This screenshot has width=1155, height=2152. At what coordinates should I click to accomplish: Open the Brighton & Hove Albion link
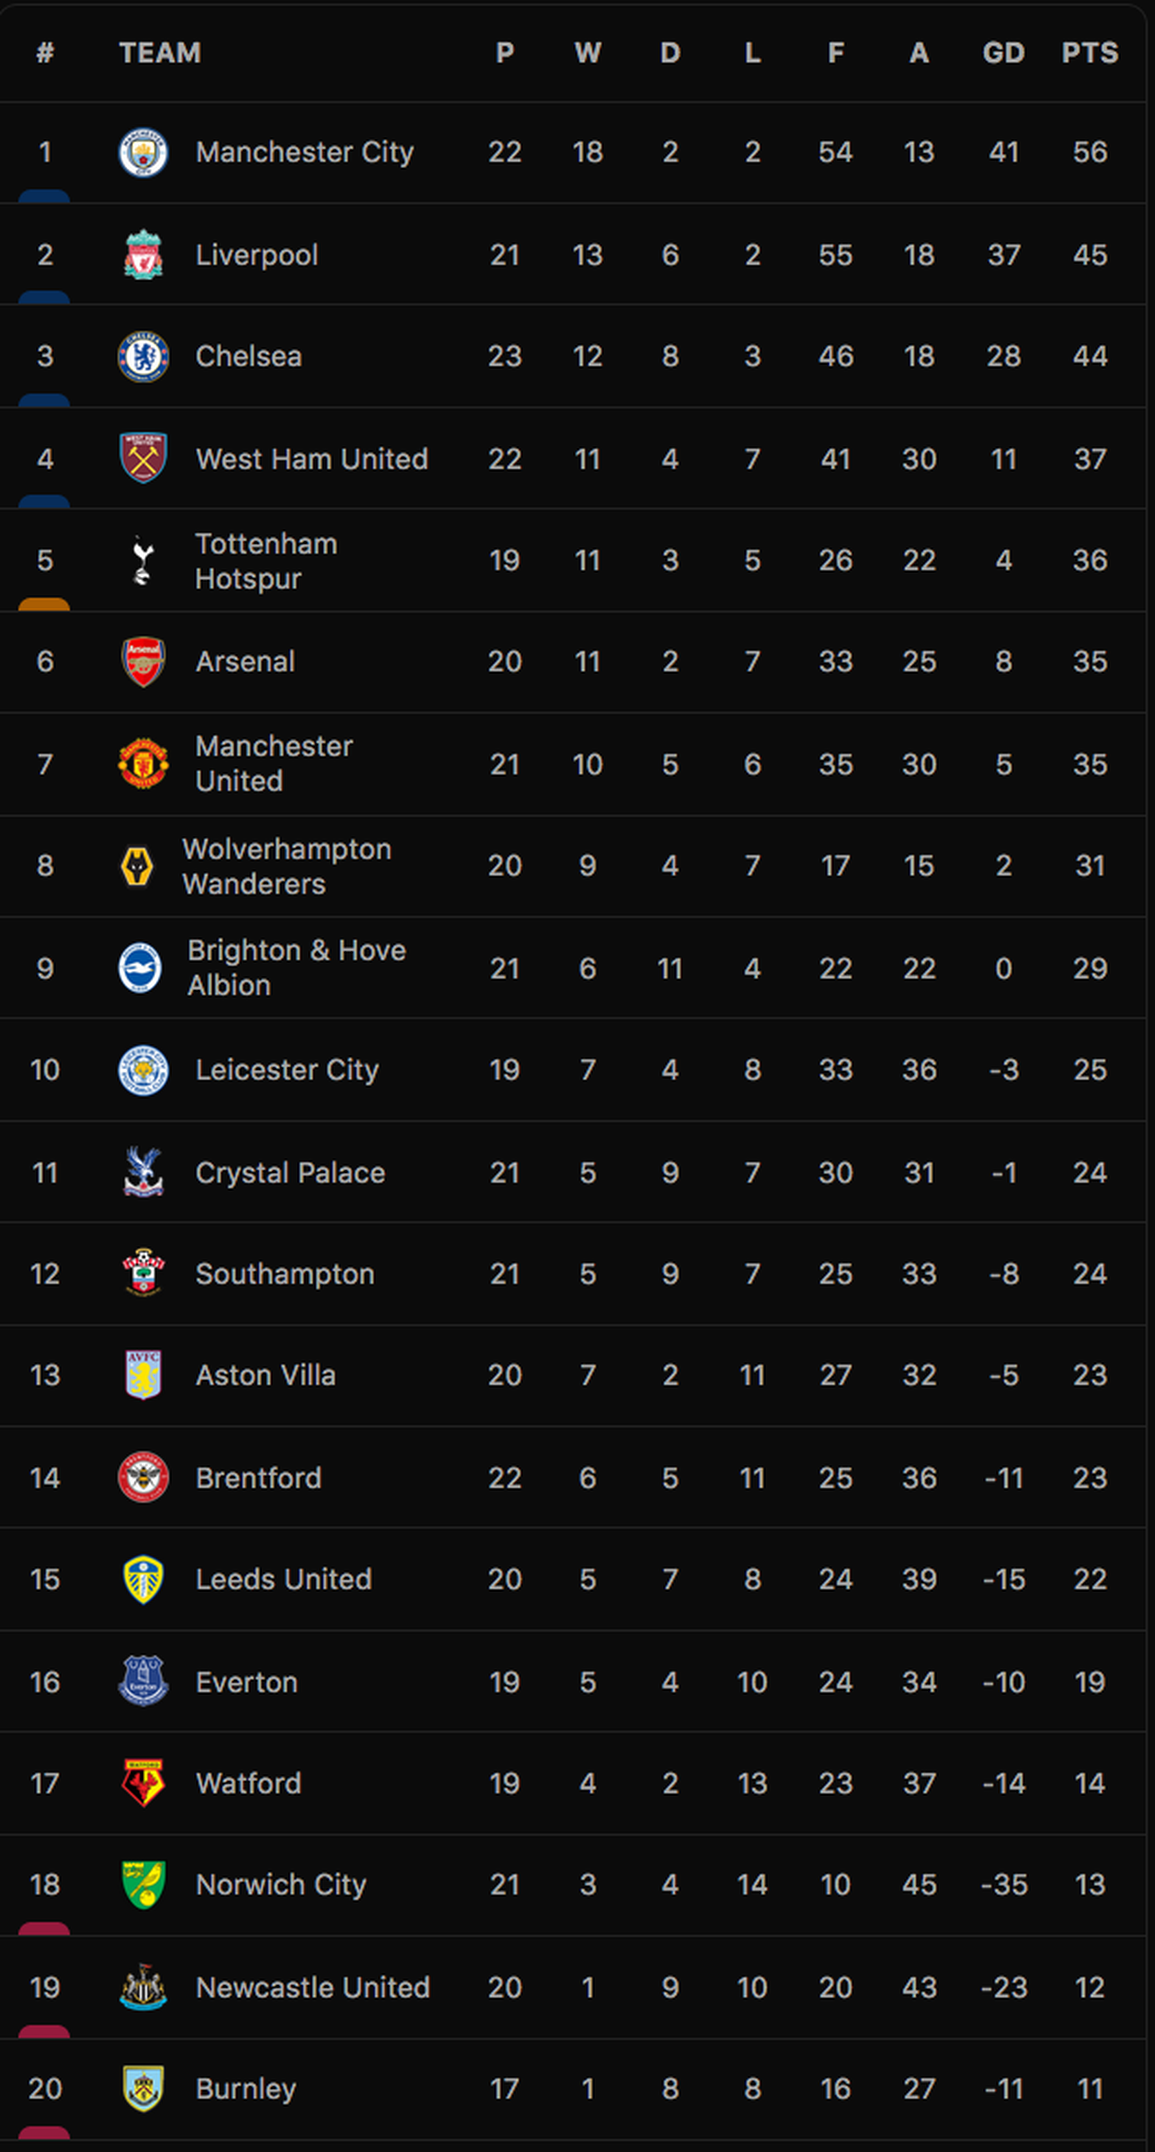297,967
